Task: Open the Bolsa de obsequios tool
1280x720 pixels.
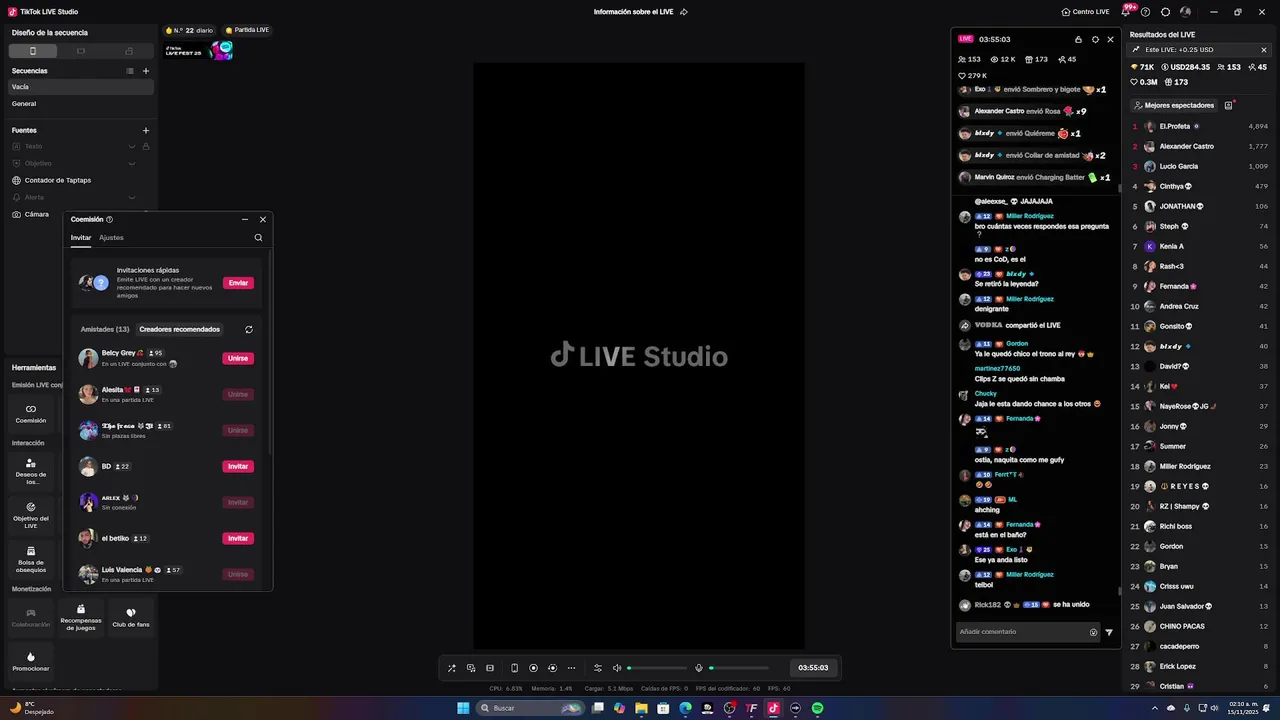Action: 31,559
